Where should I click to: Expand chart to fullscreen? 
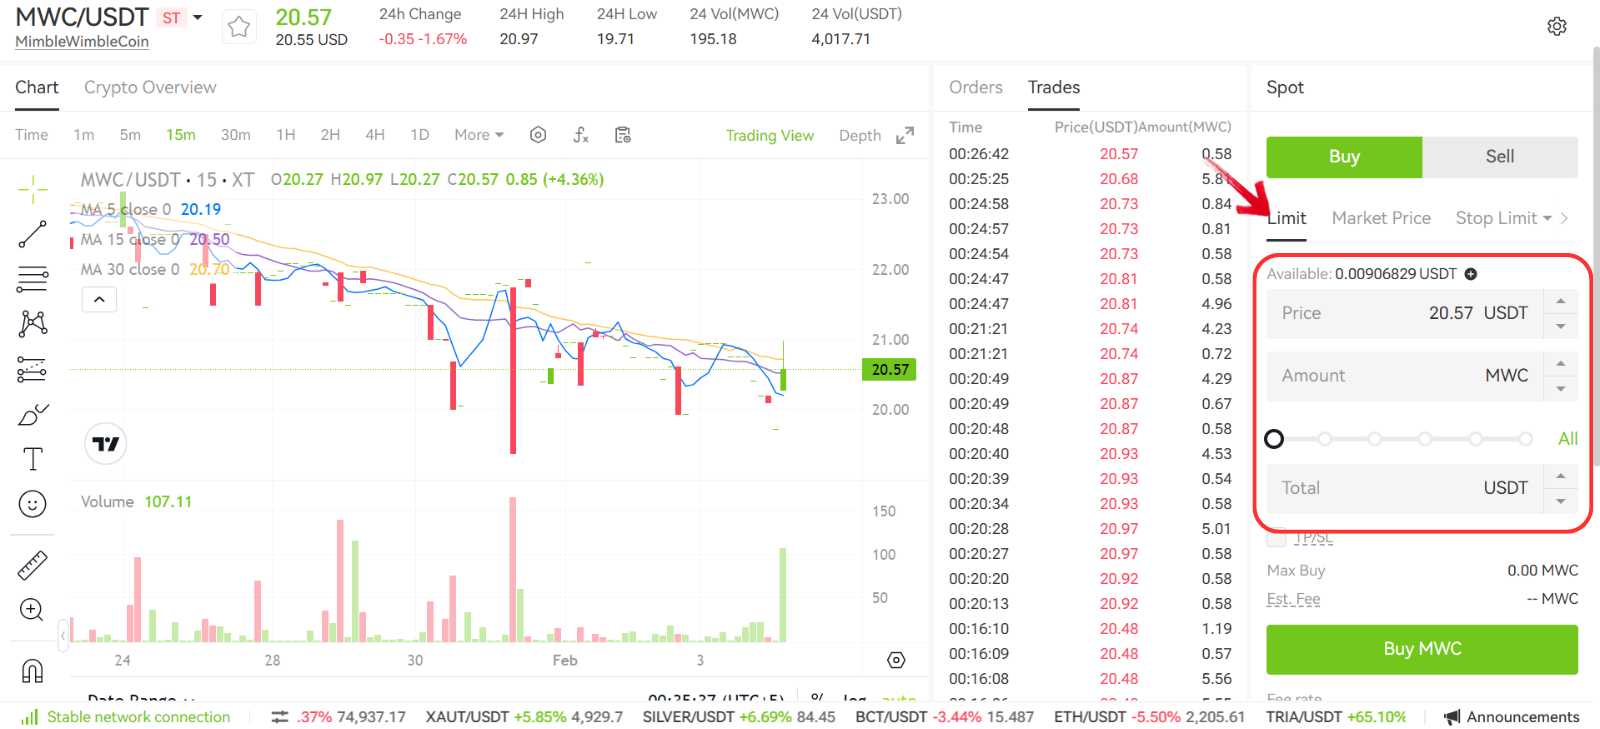tap(905, 135)
